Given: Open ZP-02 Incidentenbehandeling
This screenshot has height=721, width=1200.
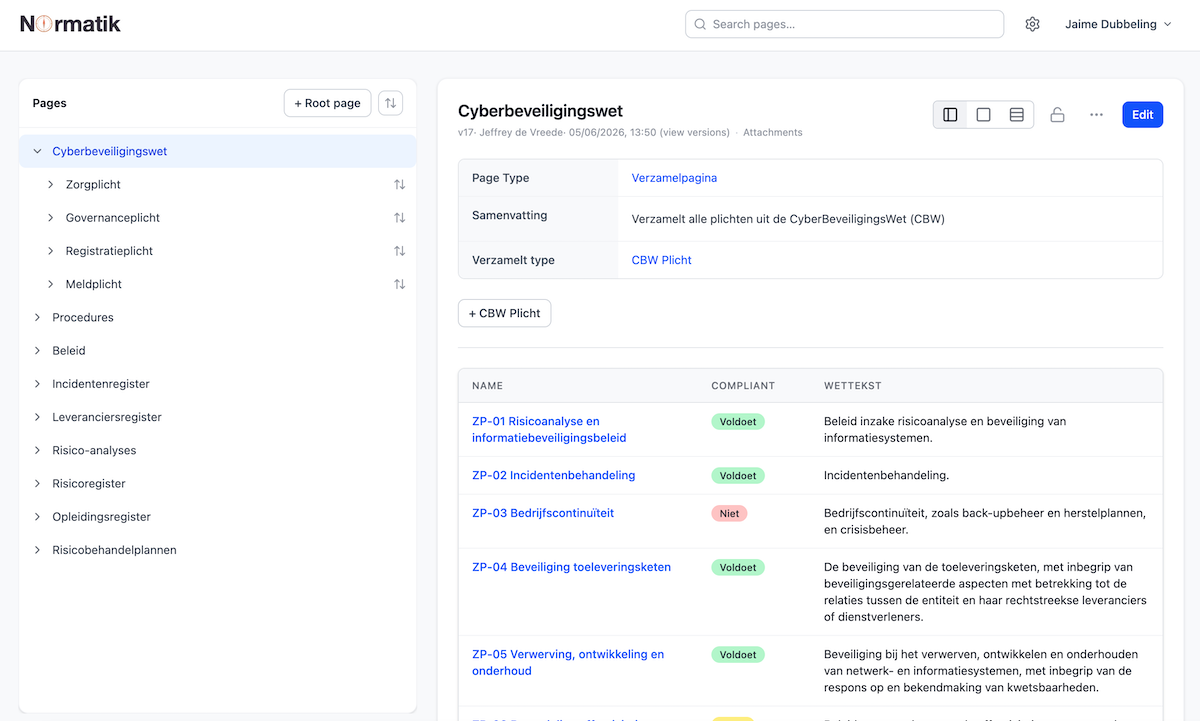Looking at the screenshot, I should point(553,475).
